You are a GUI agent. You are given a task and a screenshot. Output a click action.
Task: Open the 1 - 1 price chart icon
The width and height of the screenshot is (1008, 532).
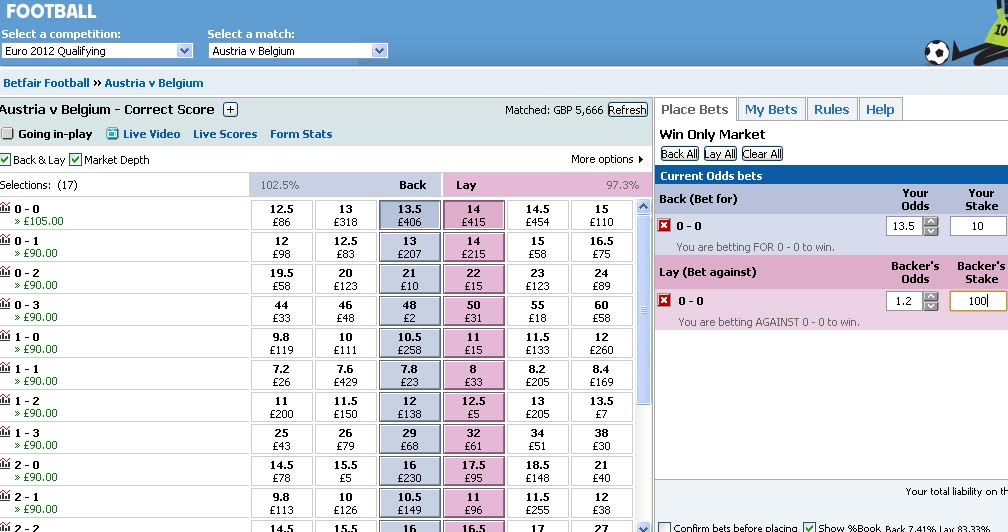5,368
